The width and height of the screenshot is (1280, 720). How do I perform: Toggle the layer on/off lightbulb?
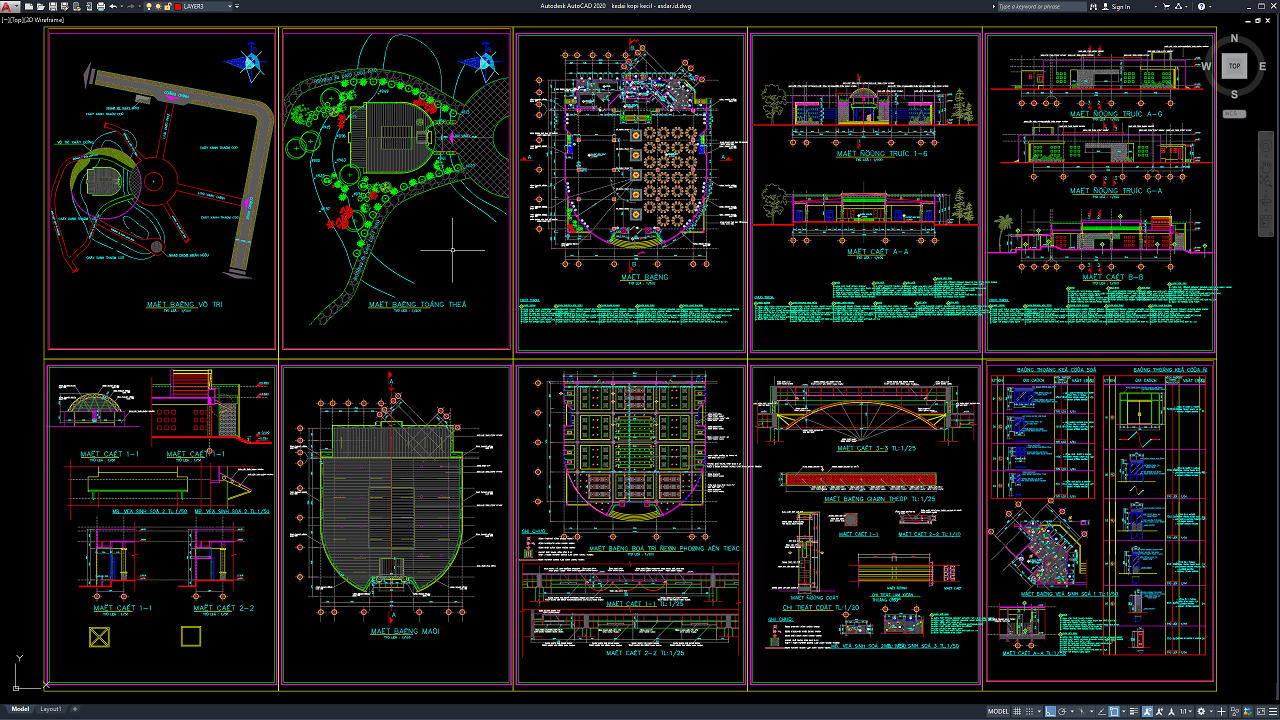(149, 6)
